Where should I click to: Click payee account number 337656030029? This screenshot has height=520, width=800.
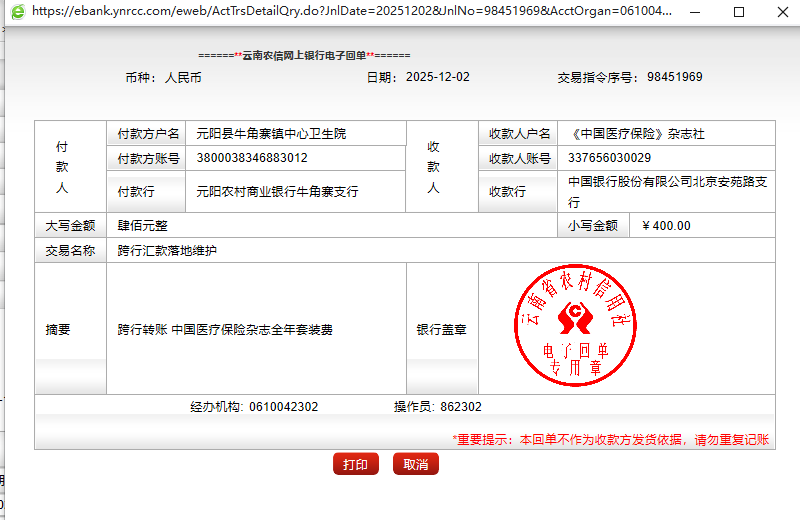(x=609, y=158)
